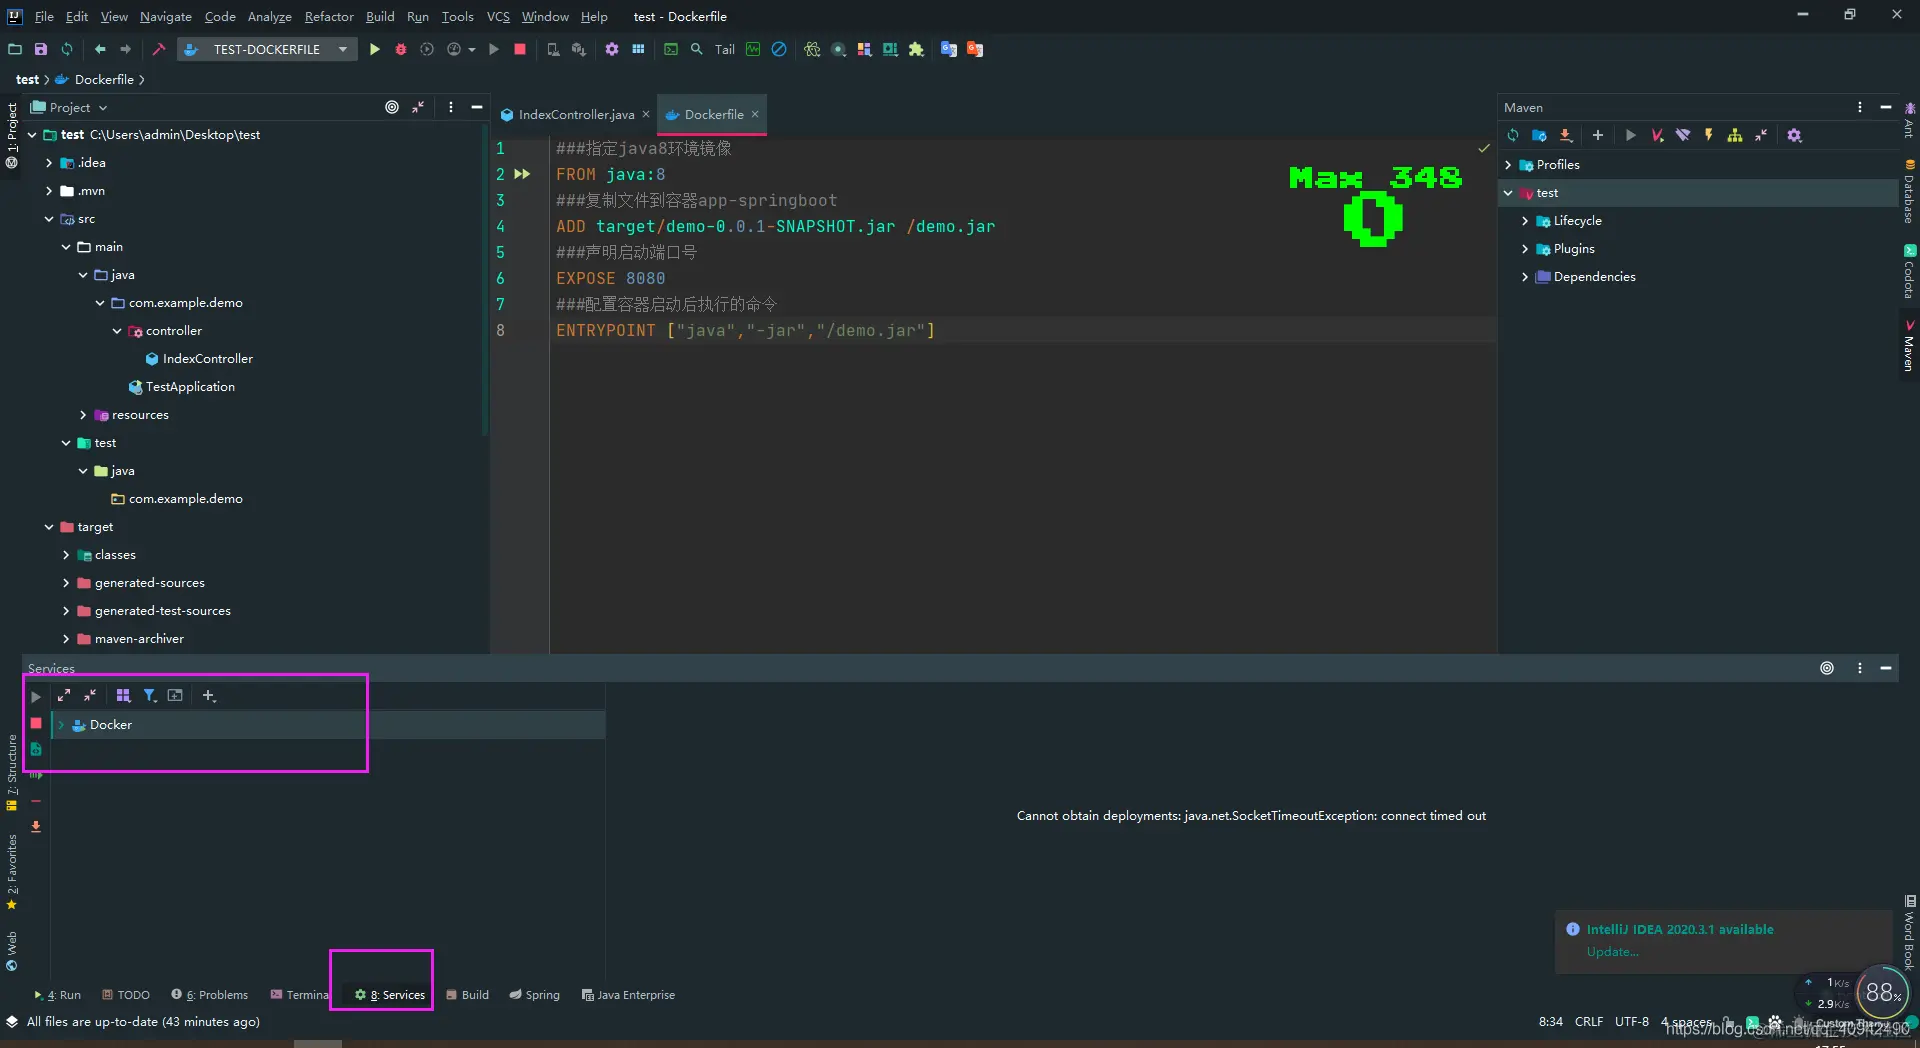1920x1048 pixels.
Task: Open the Refactor menu
Action: pyautogui.click(x=329, y=16)
